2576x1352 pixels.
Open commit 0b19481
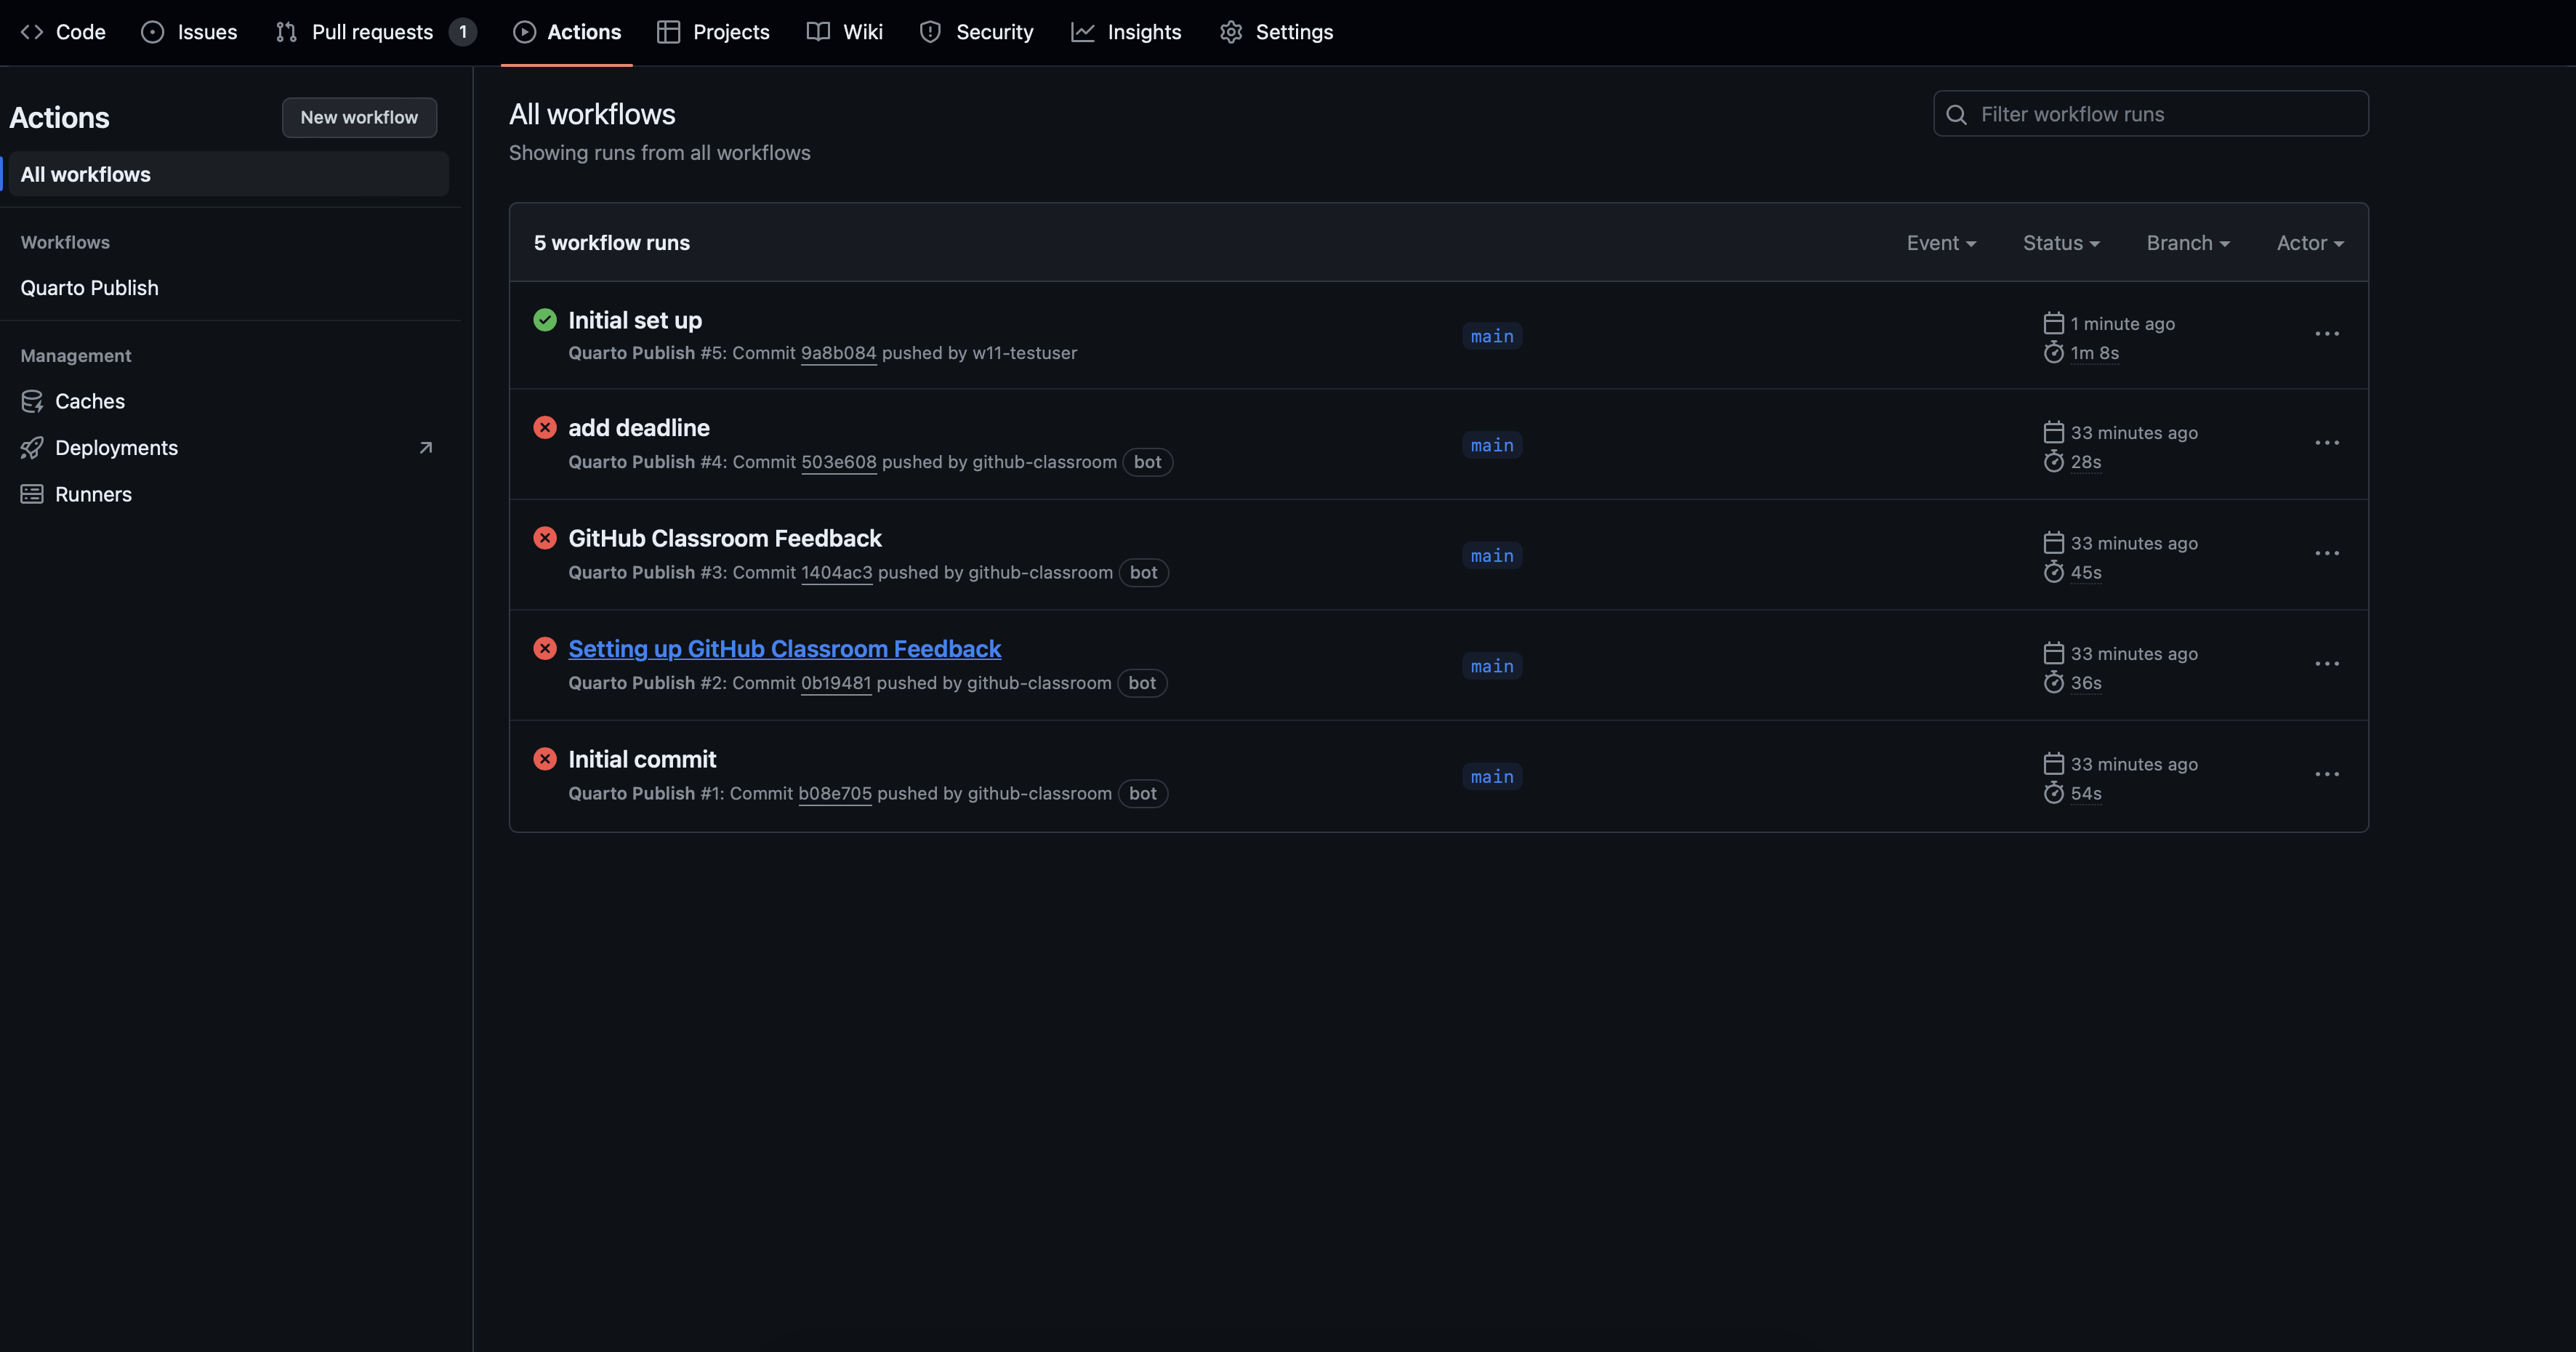836,683
